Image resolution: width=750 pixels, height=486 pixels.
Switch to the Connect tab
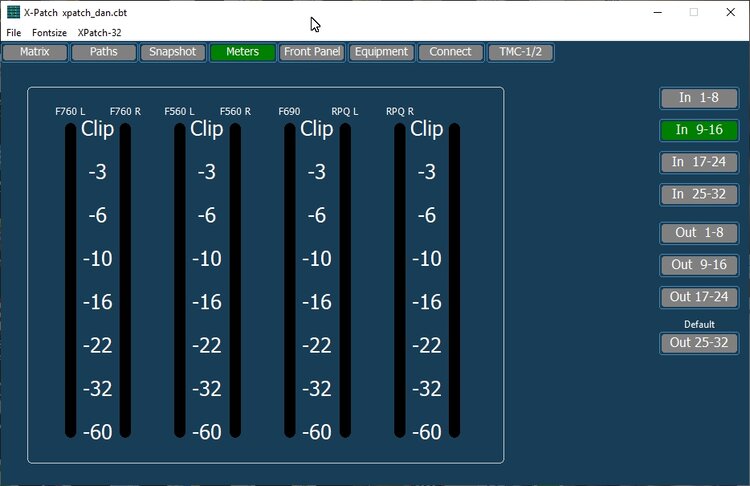tap(451, 52)
